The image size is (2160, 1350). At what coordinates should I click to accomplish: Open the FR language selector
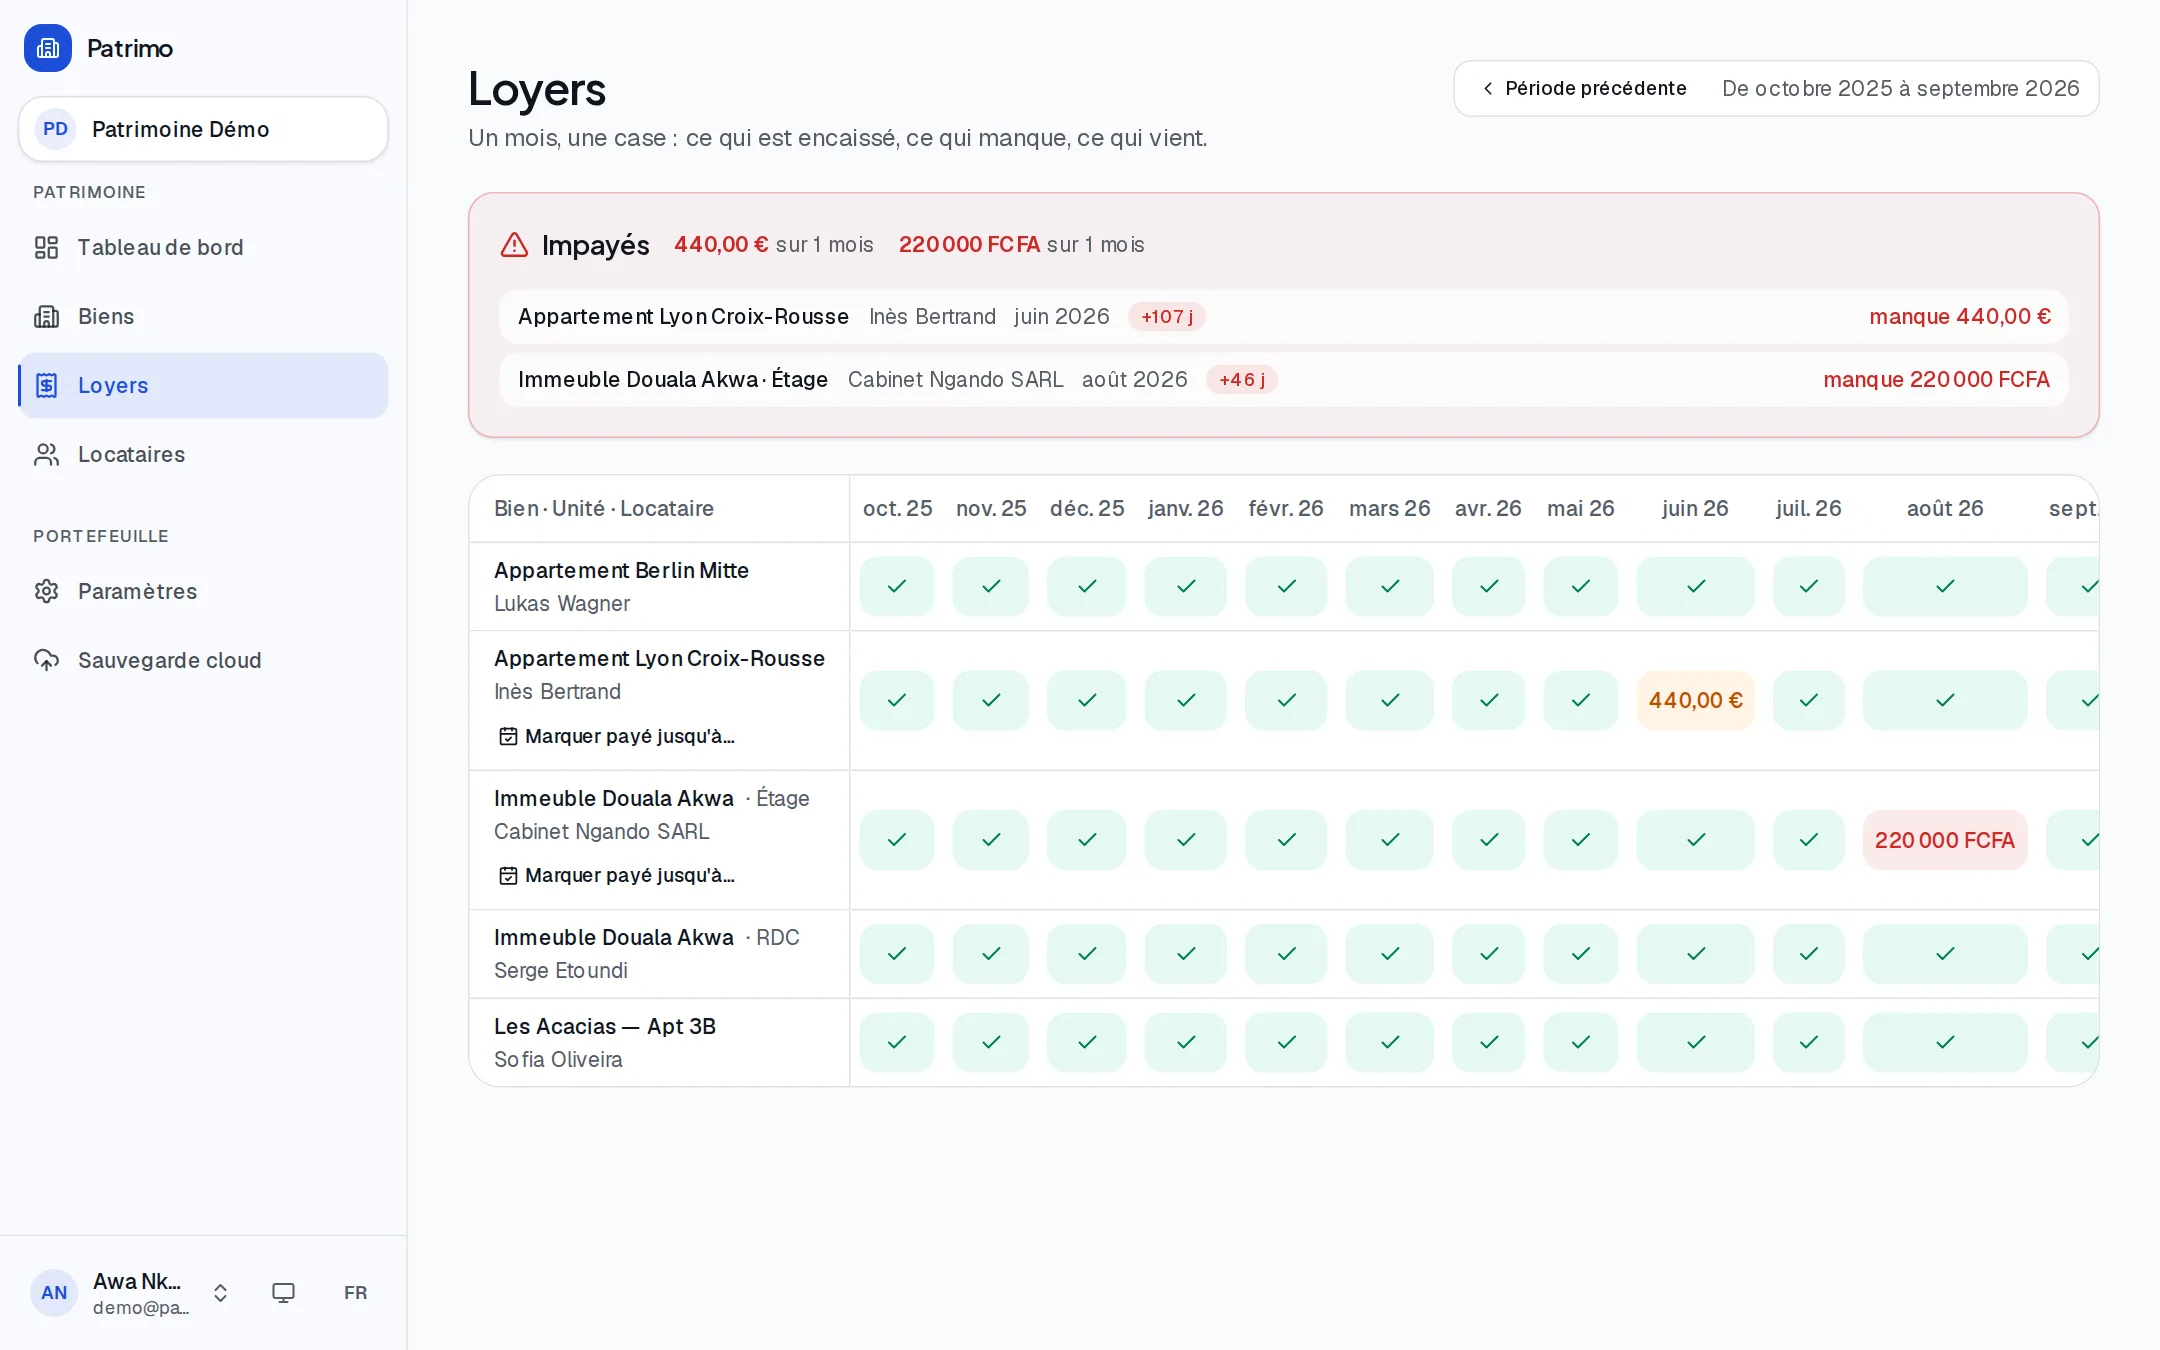pos(355,1292)
